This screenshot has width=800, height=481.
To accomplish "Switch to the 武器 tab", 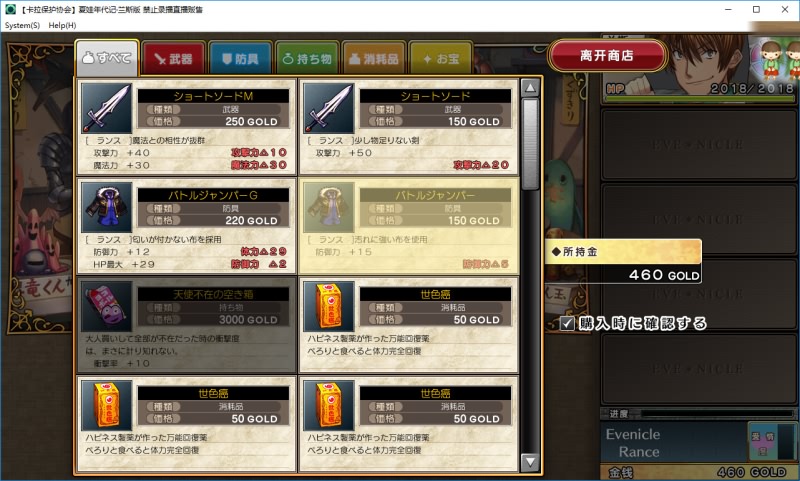I will 173,59.
